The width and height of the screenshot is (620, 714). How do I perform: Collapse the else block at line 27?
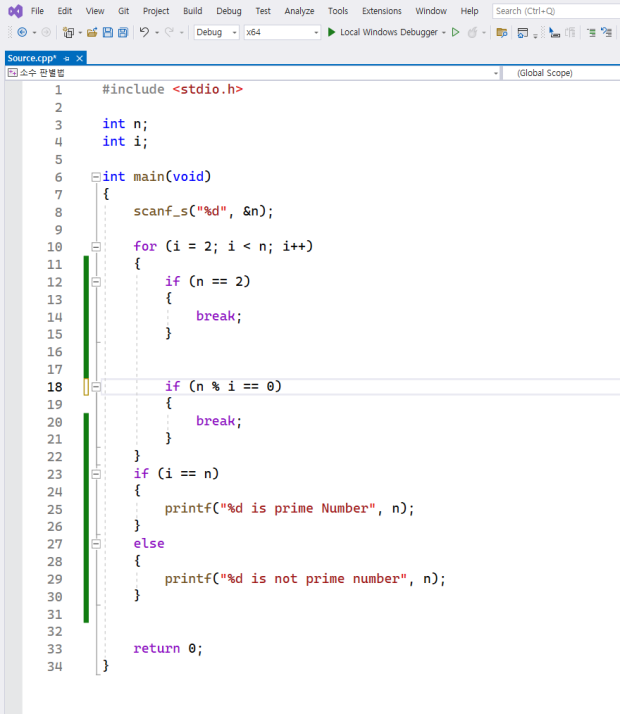pos(96,544)
